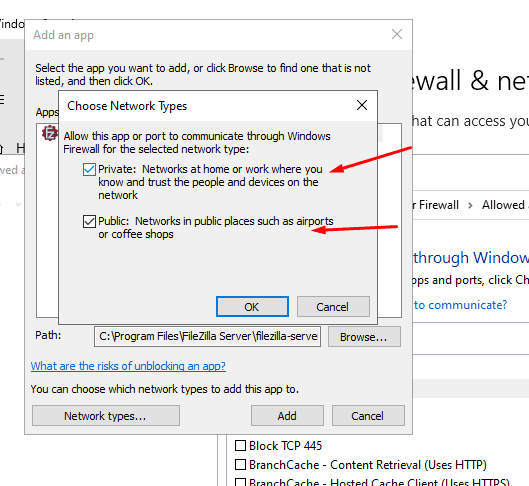Close the Add an app dialog
The height and width of the screenshot is (486, 529).
pos(397,34)
